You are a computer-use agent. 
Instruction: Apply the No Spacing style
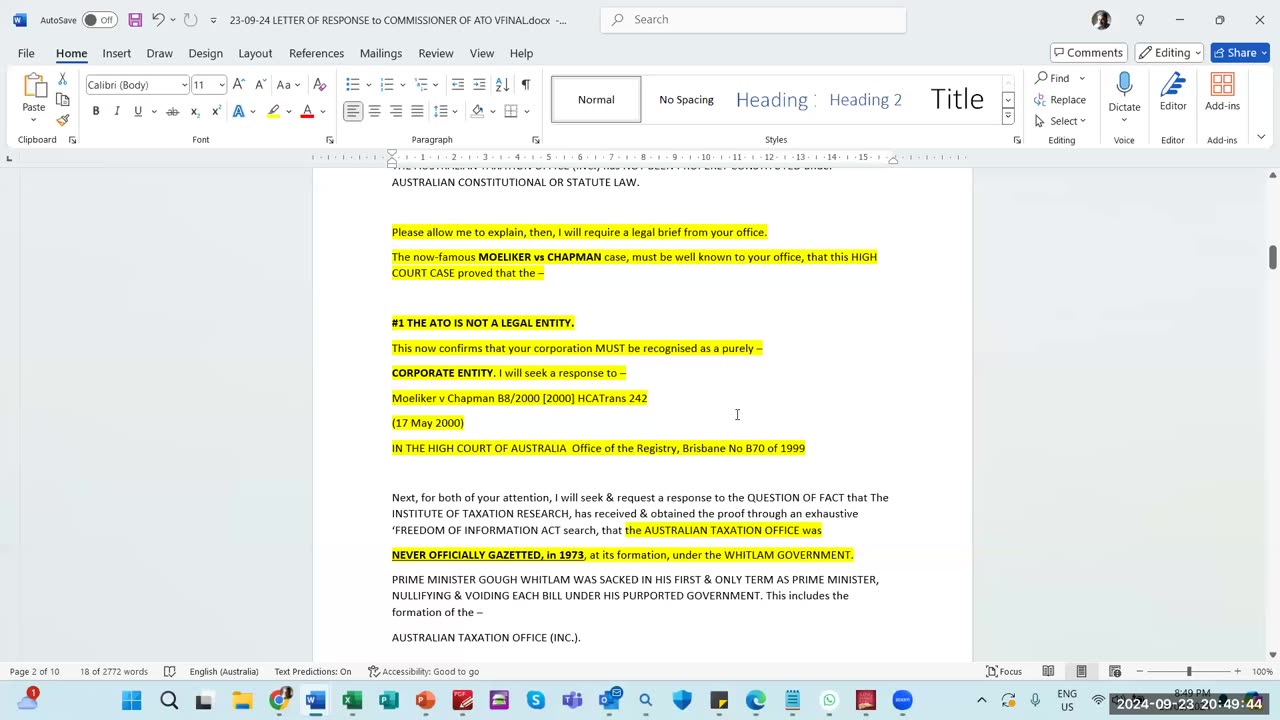pos(686,99)
